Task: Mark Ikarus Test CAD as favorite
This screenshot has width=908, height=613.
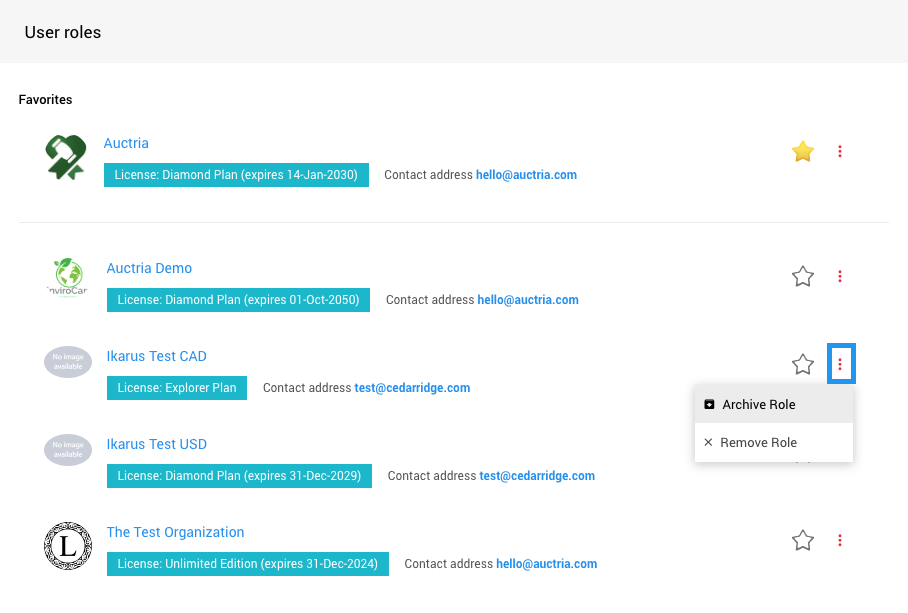Action: 802,365
